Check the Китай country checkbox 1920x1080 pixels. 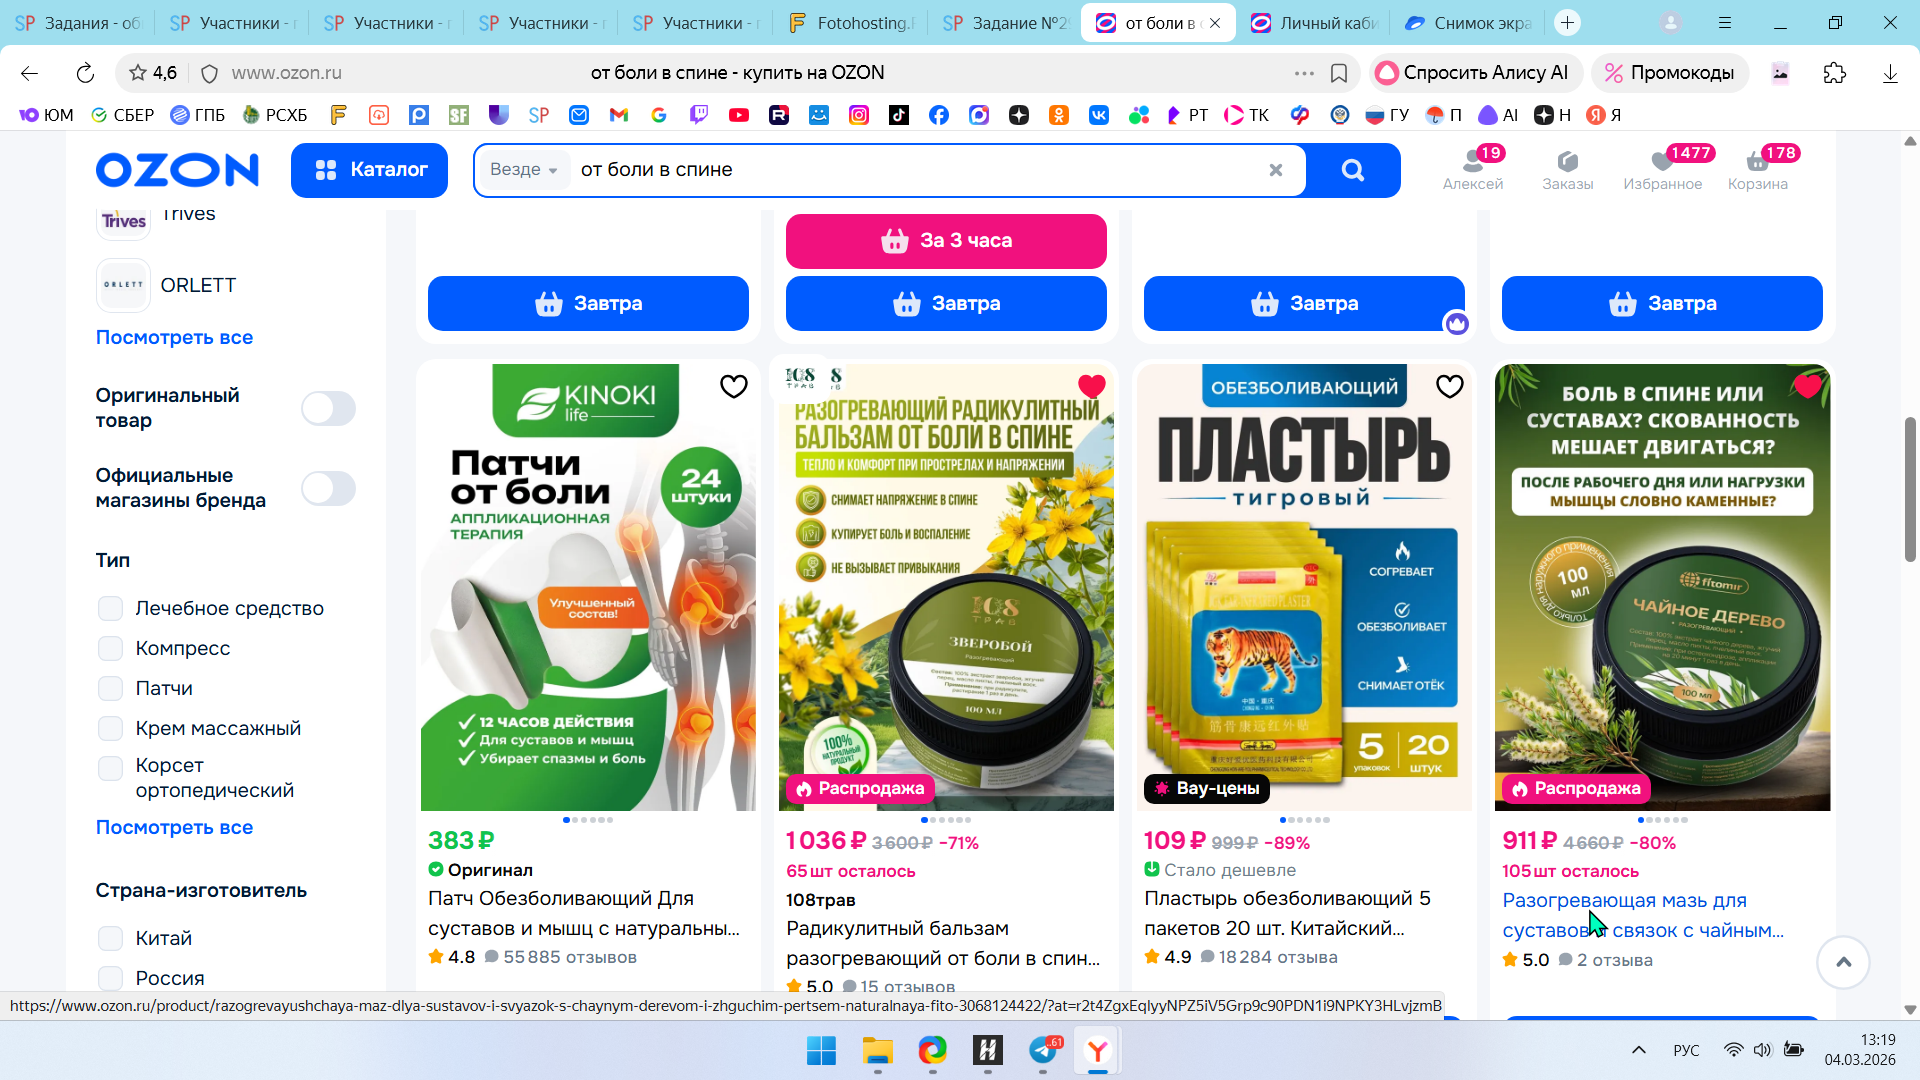coord(111,938)
